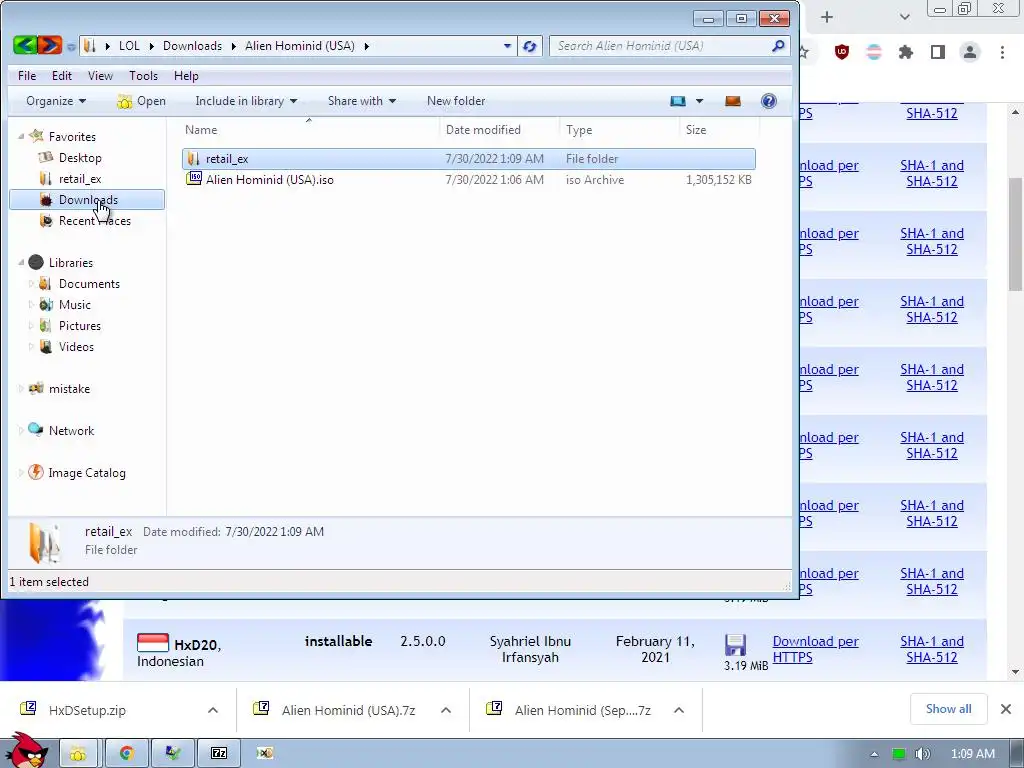Click the striped flag extension icon in Chrome
Viewport: 1024px width, 768px height.
pos(874,52)
